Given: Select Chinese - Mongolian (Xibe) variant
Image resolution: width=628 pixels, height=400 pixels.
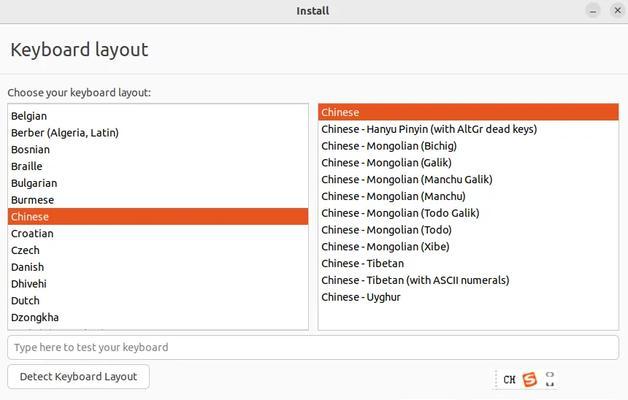Looking at the screenshot, I should coord(468,247).
